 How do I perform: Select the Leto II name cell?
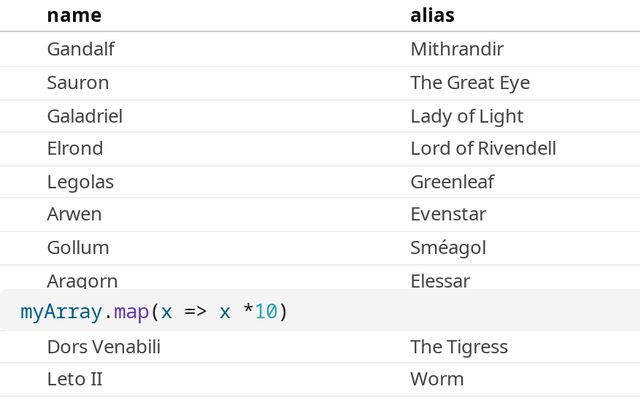[75, 379]
